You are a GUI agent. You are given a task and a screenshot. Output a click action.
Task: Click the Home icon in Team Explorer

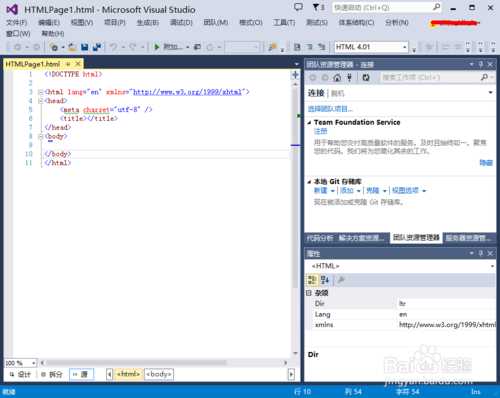337,78
